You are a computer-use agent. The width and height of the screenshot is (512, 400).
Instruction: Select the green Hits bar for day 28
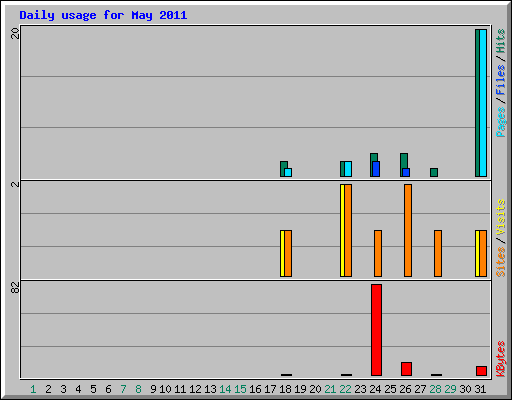434,172
